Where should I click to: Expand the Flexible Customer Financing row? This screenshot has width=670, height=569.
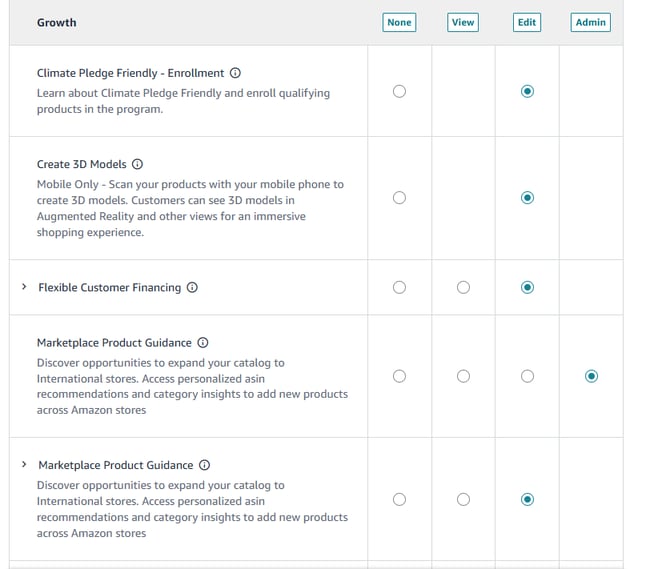tap(24, 287)
